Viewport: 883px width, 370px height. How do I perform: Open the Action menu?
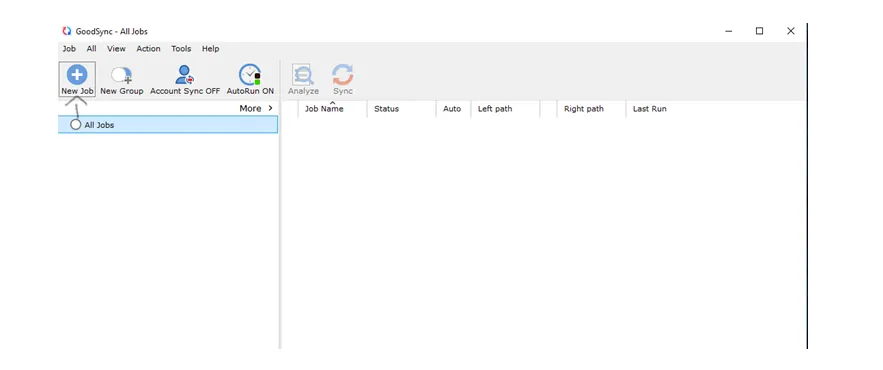(148, 49)
